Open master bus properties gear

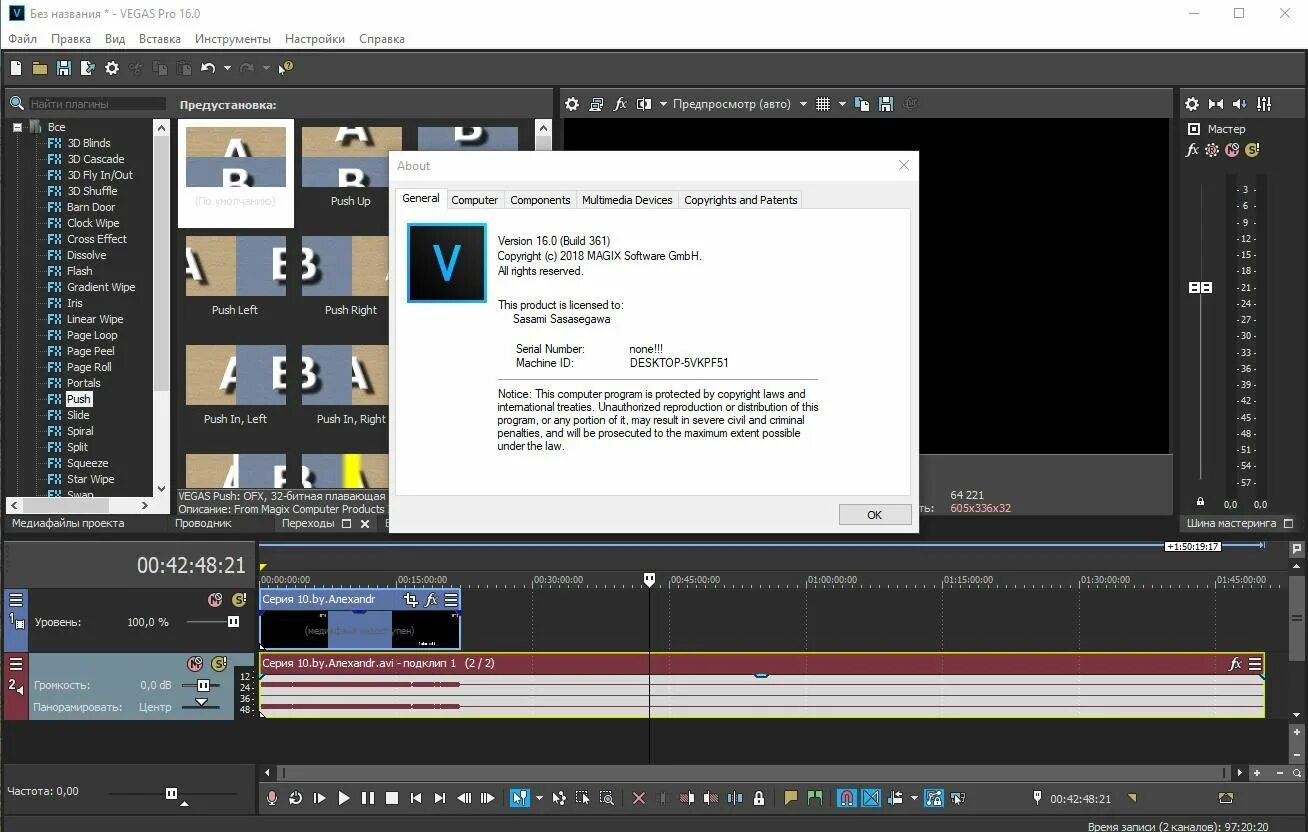pos(1192,104)
